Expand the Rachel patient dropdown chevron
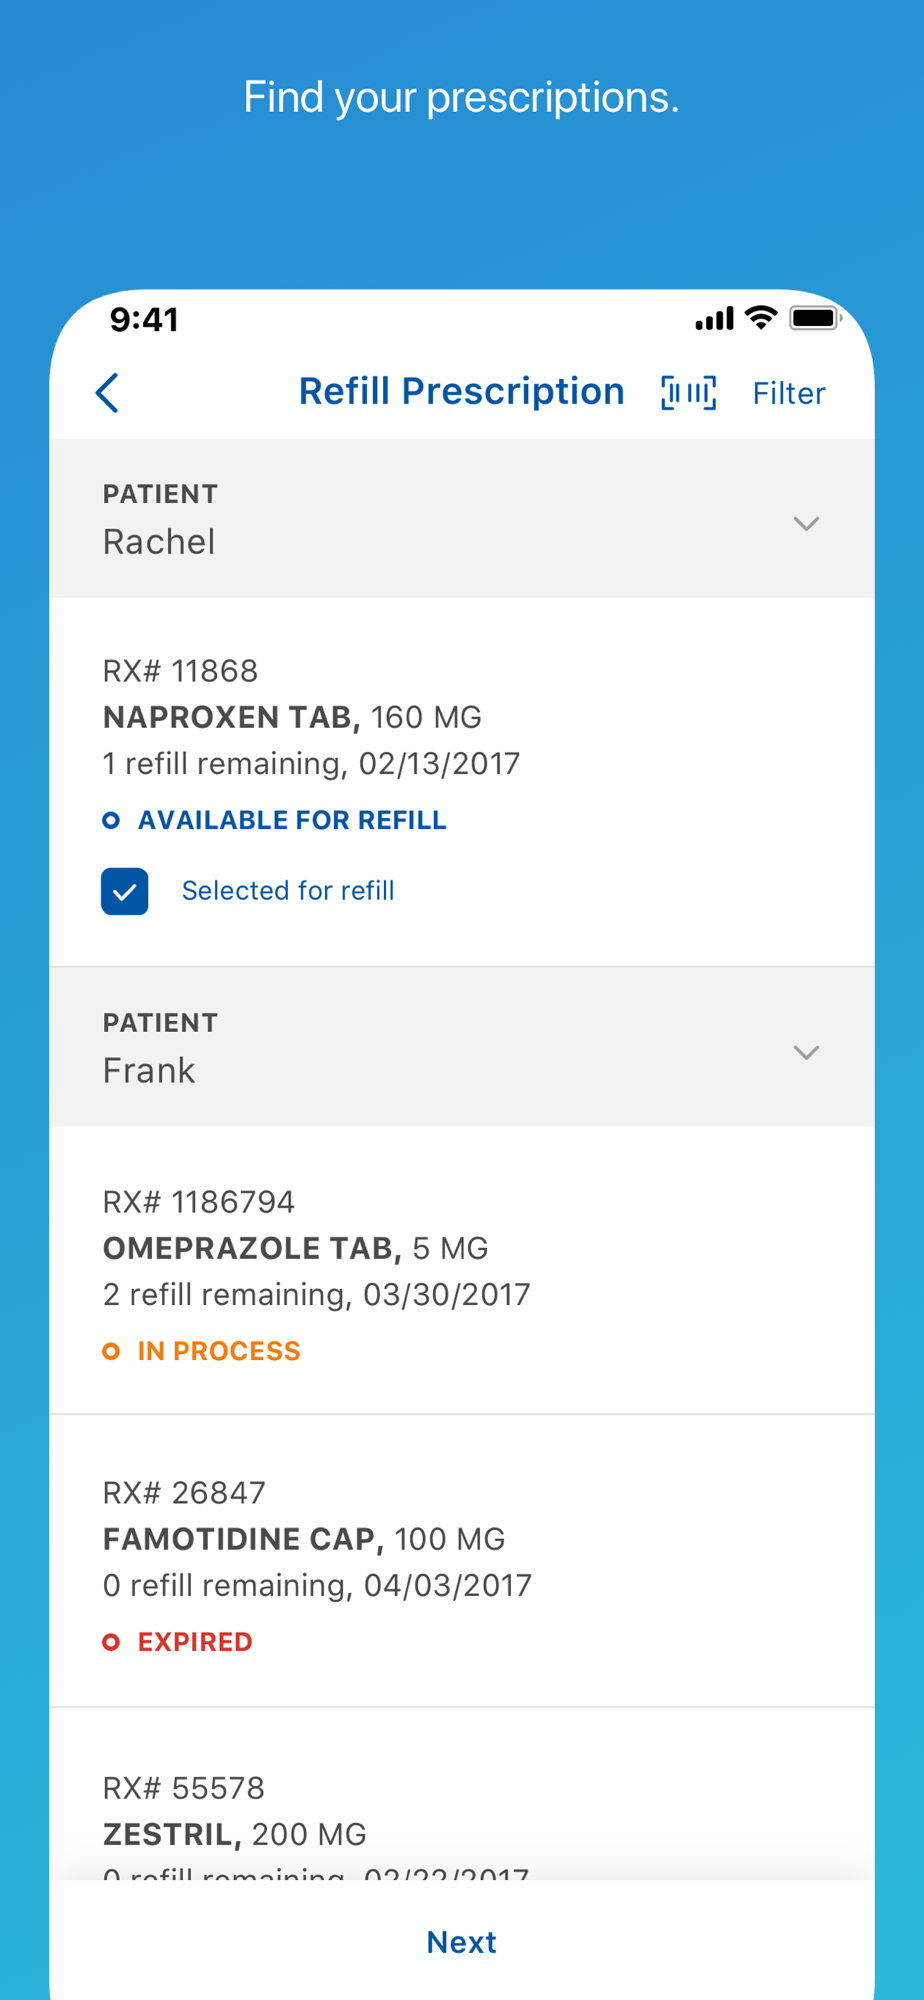Image resolution: width=924 pixels, height=2000 pixels. 806,523
